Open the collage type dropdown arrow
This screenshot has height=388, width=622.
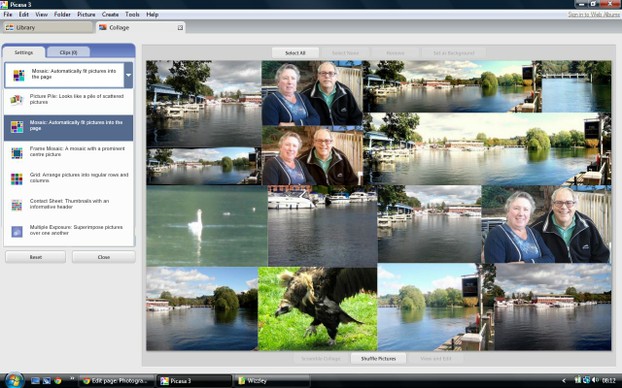pos(129,75)
